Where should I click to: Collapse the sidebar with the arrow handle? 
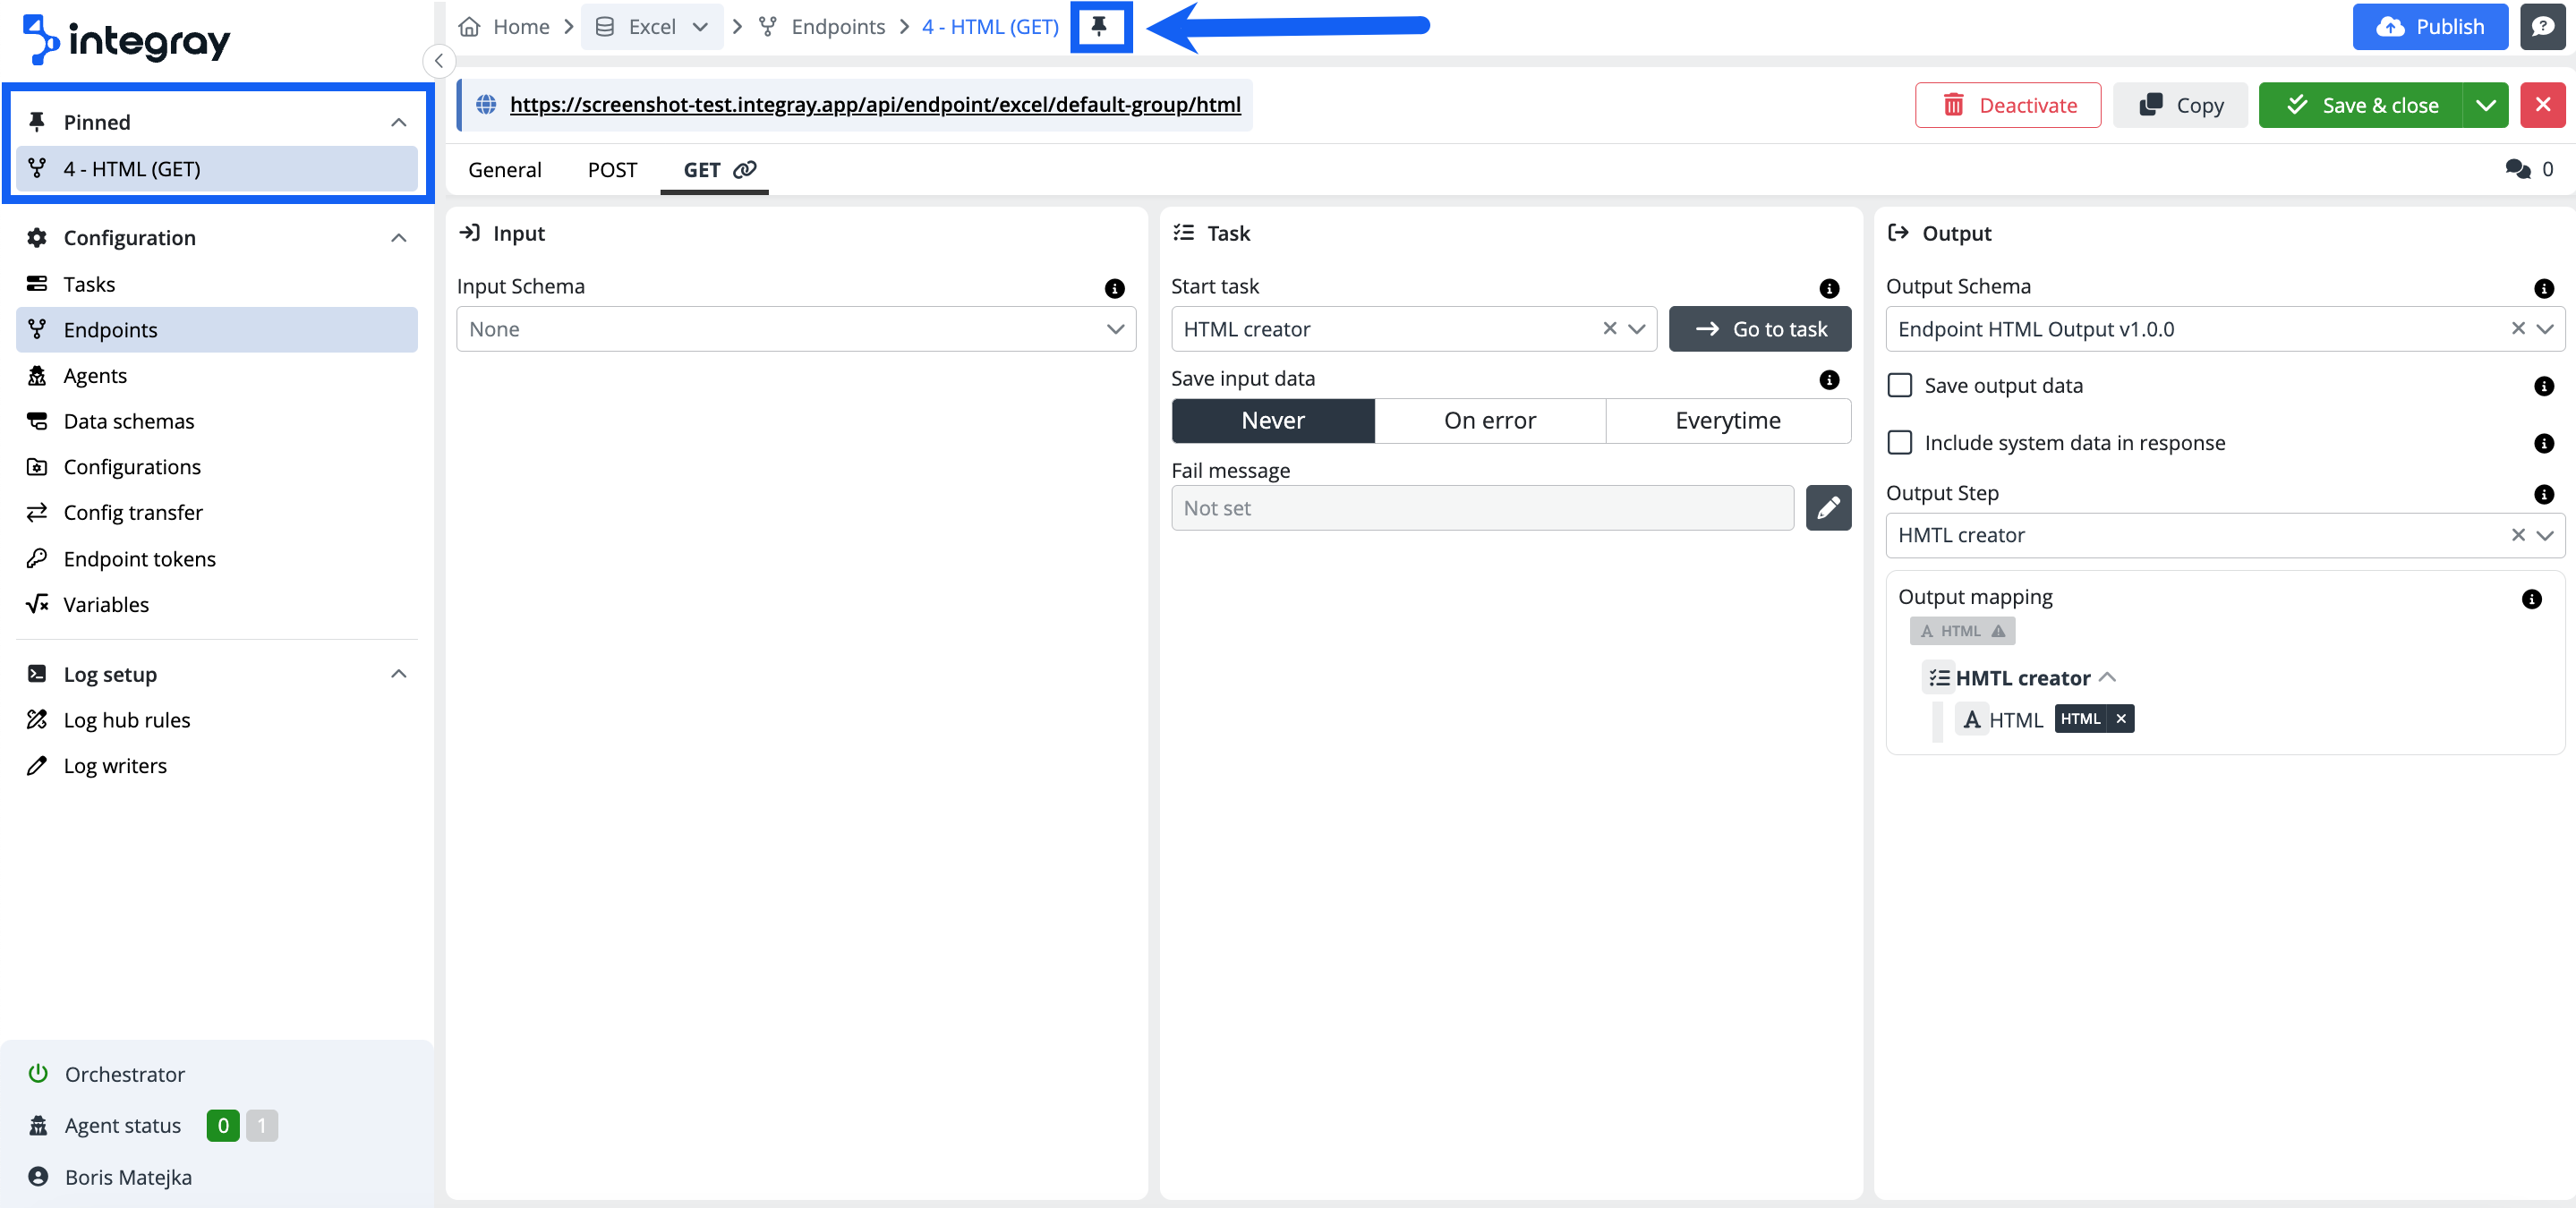(x=439, y=61)
